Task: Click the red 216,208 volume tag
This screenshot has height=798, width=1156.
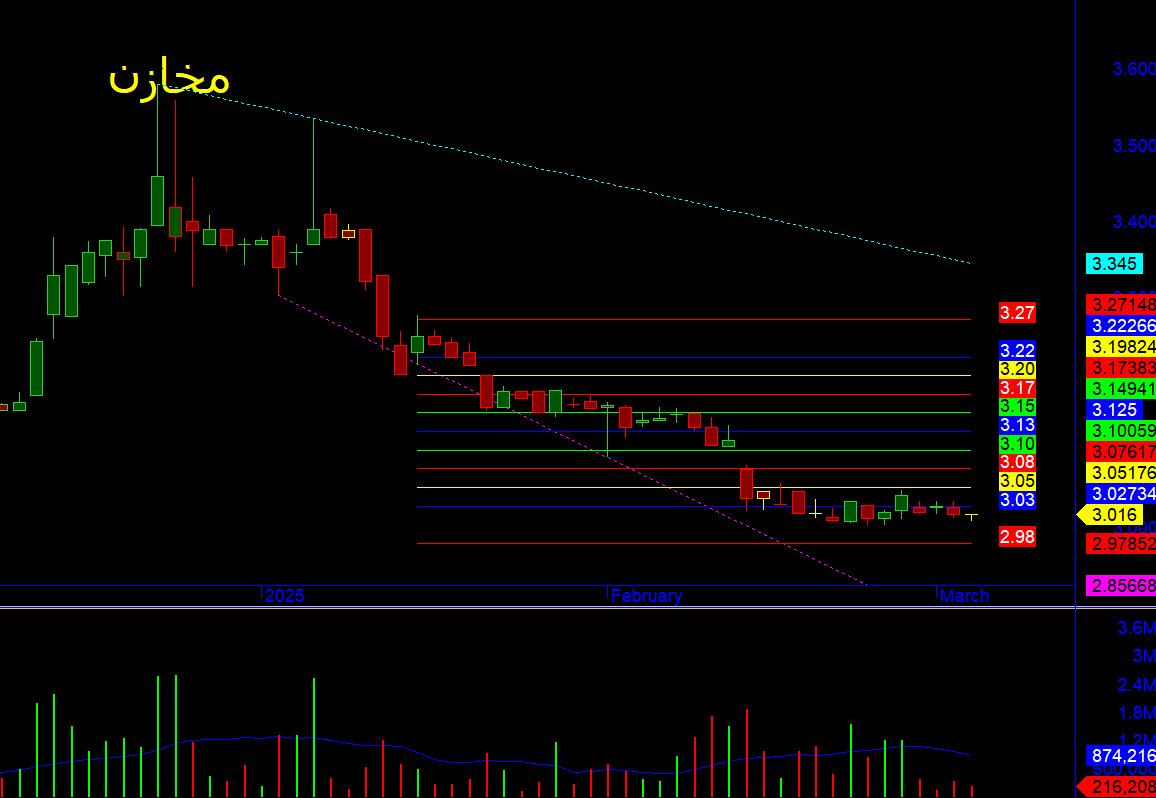Action: pyautogui.click(x=1117, y=787)
